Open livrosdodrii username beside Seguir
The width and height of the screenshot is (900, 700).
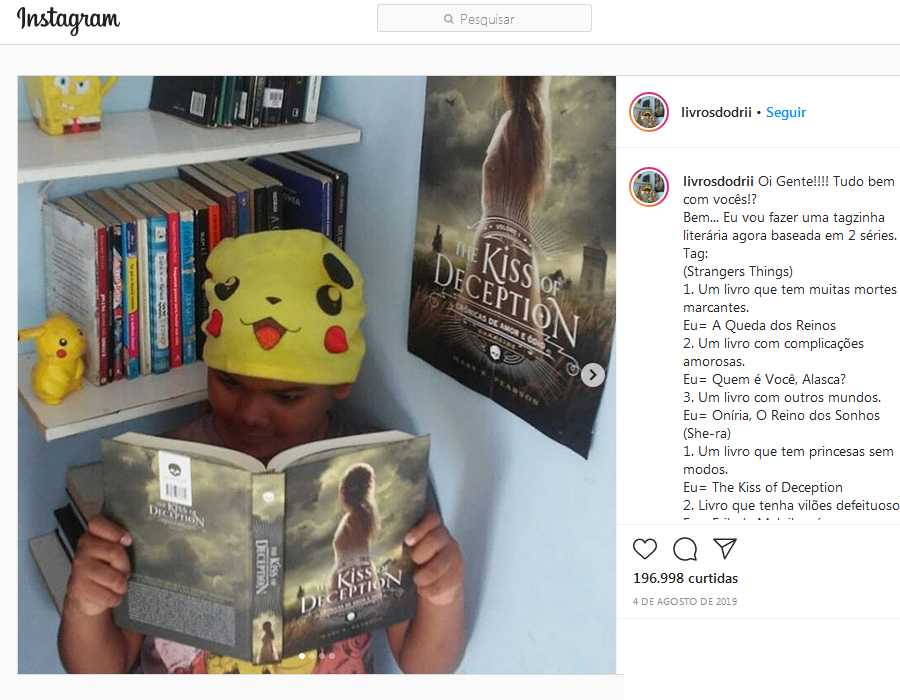click(716, 112)
